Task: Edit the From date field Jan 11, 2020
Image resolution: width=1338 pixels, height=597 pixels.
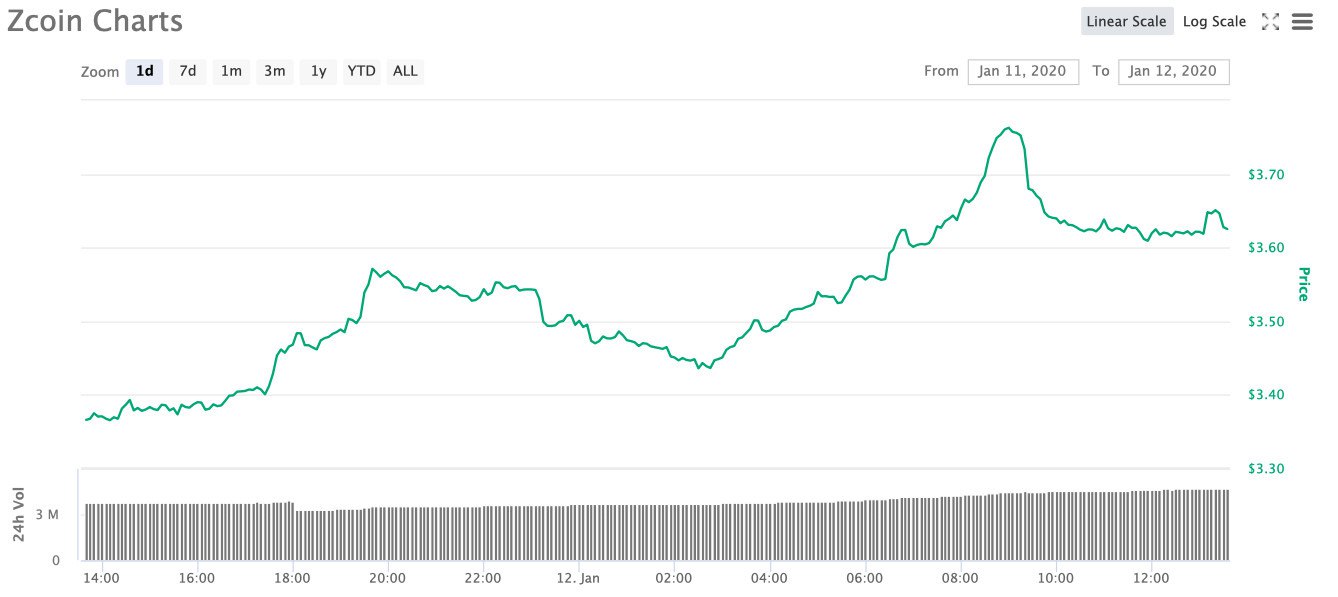Action: pos(1023,71)
